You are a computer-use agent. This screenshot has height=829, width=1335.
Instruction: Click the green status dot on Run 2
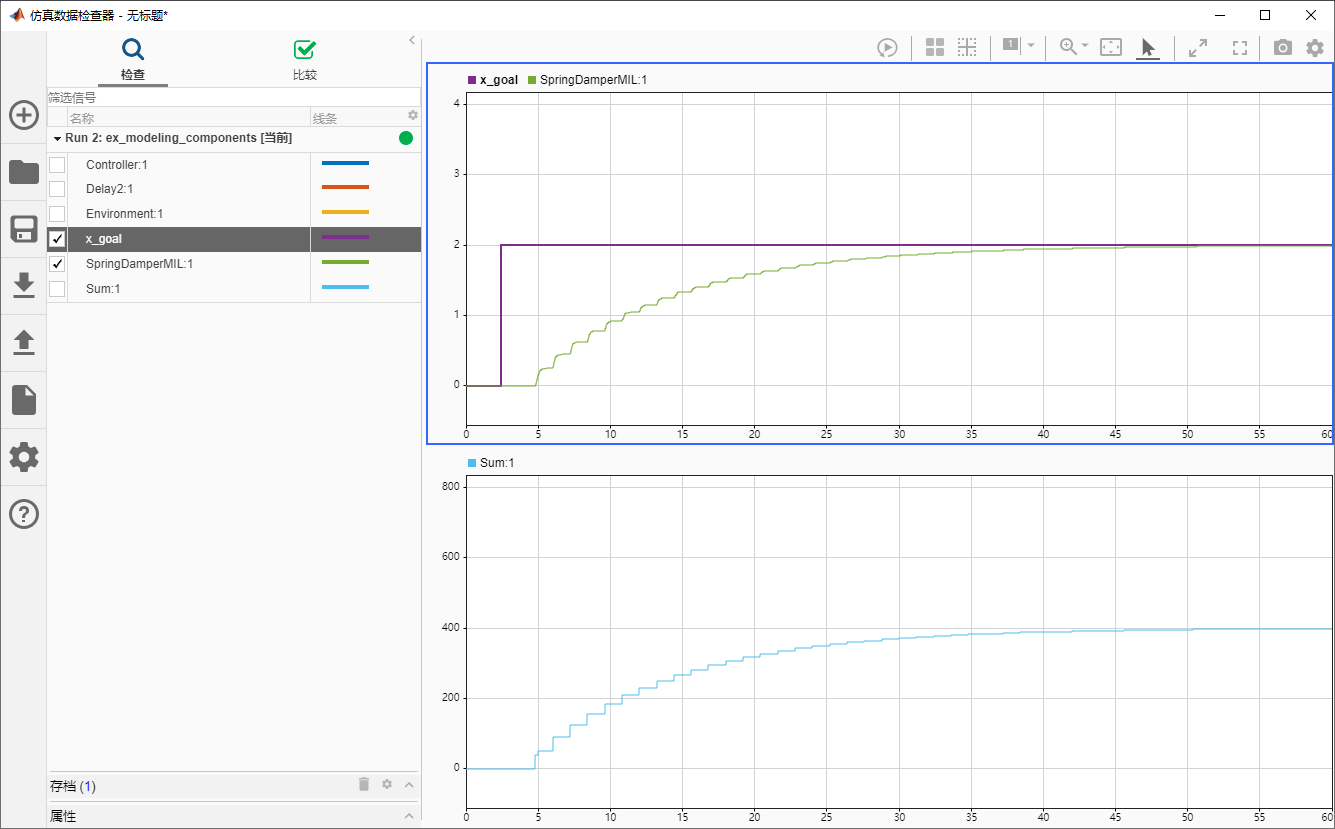(x=406, y=138)
